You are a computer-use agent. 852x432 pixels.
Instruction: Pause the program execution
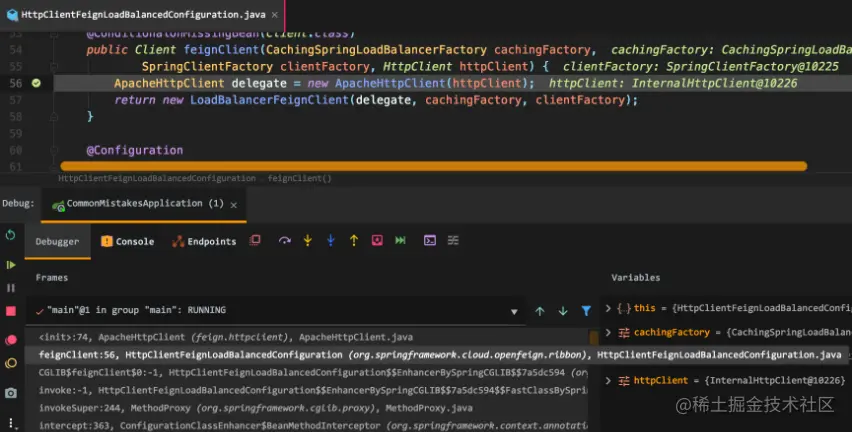click(x=10, y=288)
